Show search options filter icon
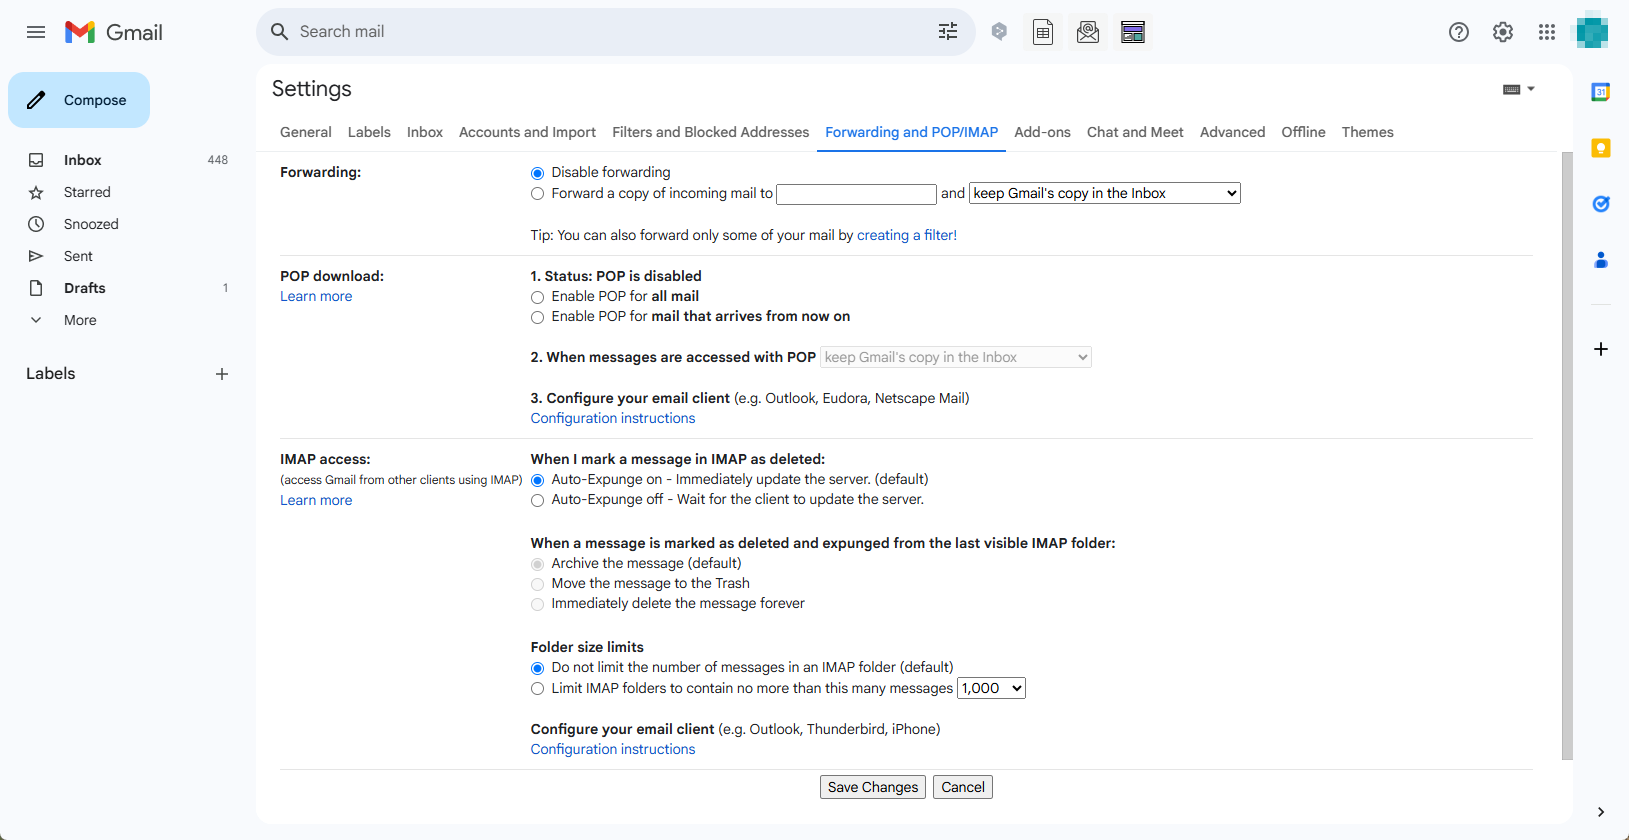The width and height of the screenshot is (1629, 840). coord(948,32)
